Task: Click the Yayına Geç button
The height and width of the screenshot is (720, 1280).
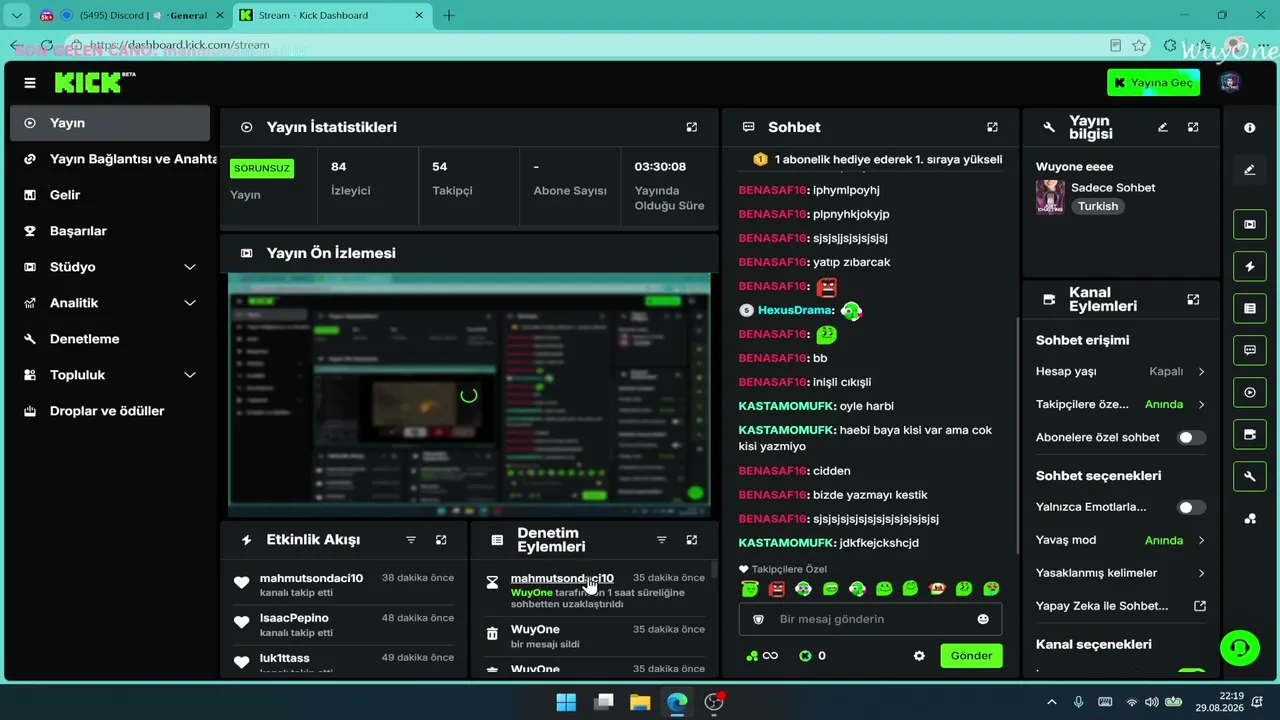Action: pos(1153,83)
